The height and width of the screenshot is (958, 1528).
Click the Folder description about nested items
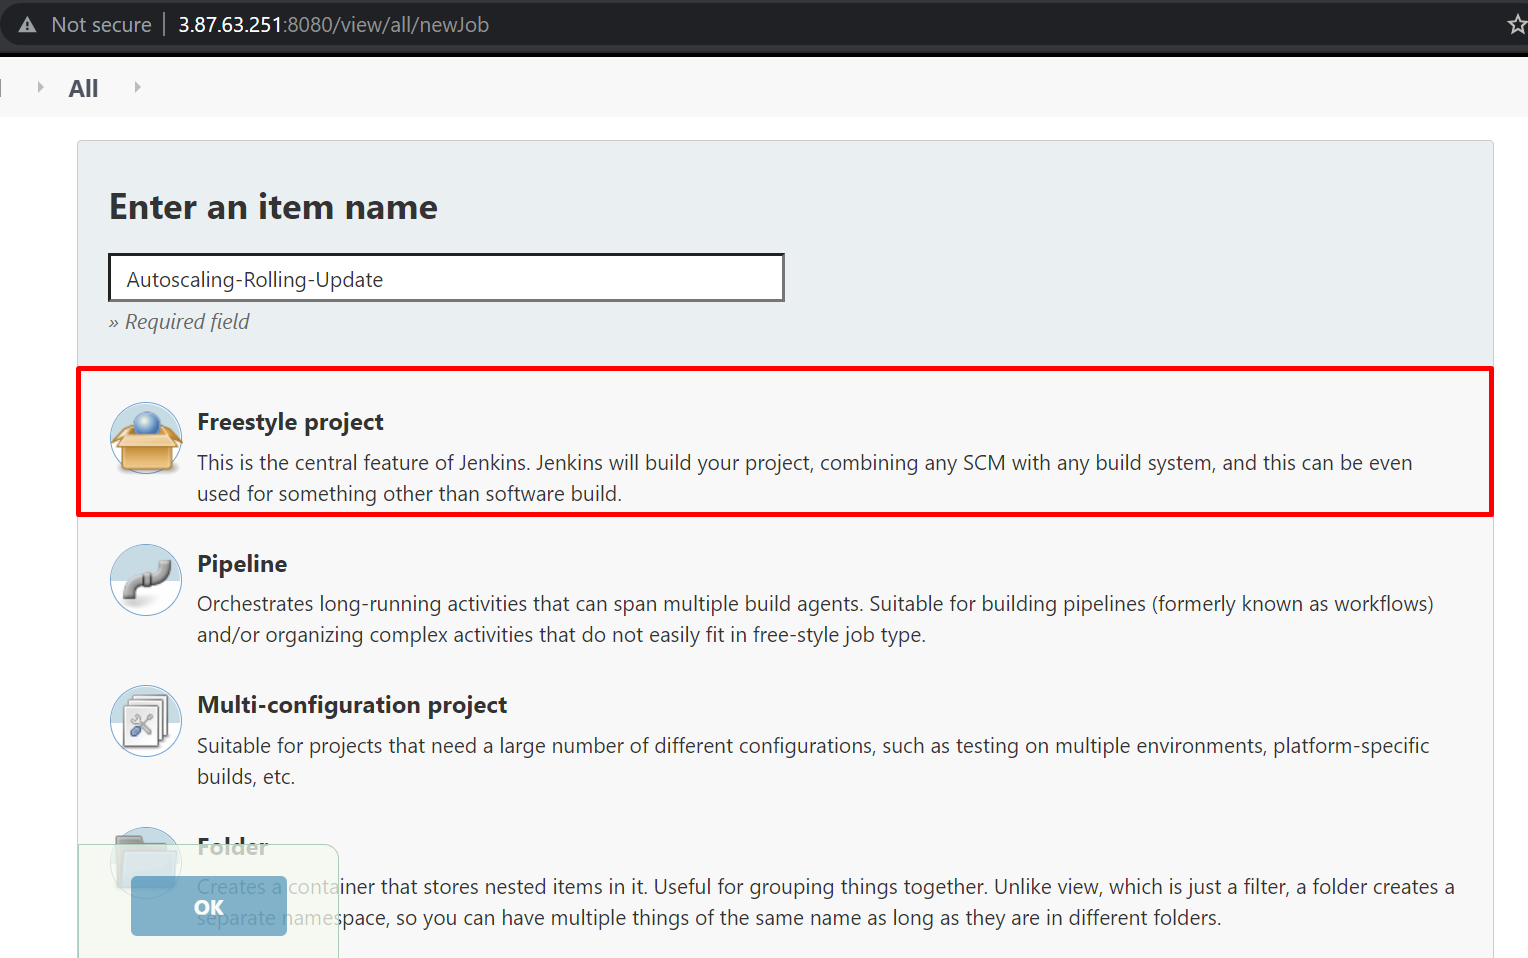[826, 902]
